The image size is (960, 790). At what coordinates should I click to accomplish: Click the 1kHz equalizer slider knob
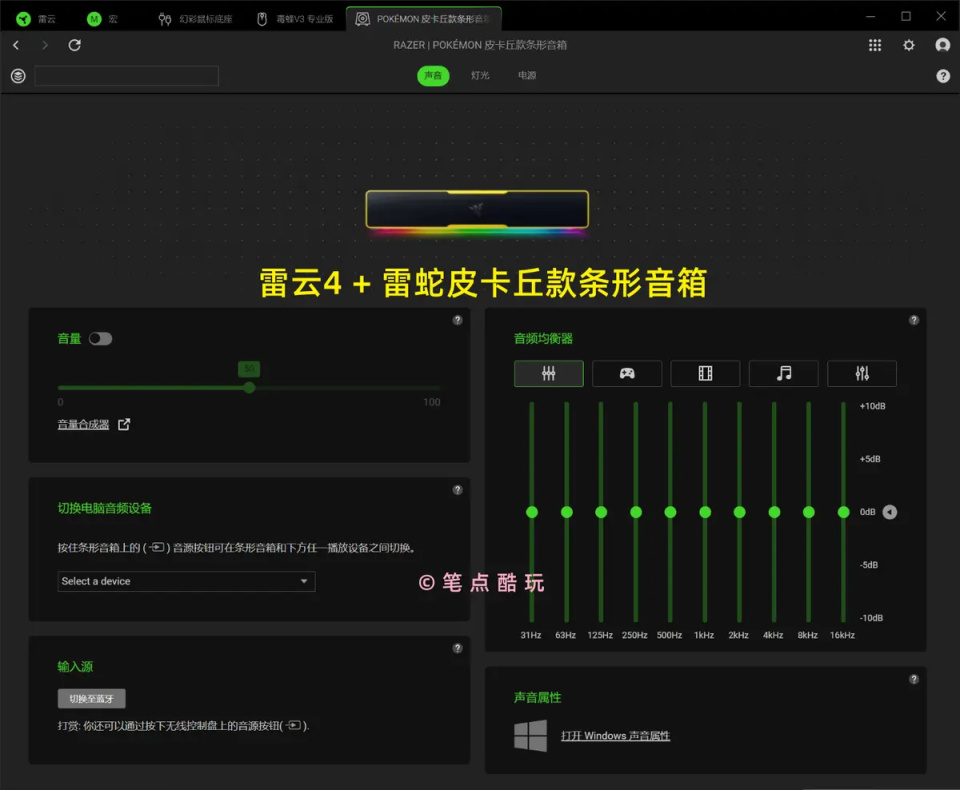[x=705, y=512]
